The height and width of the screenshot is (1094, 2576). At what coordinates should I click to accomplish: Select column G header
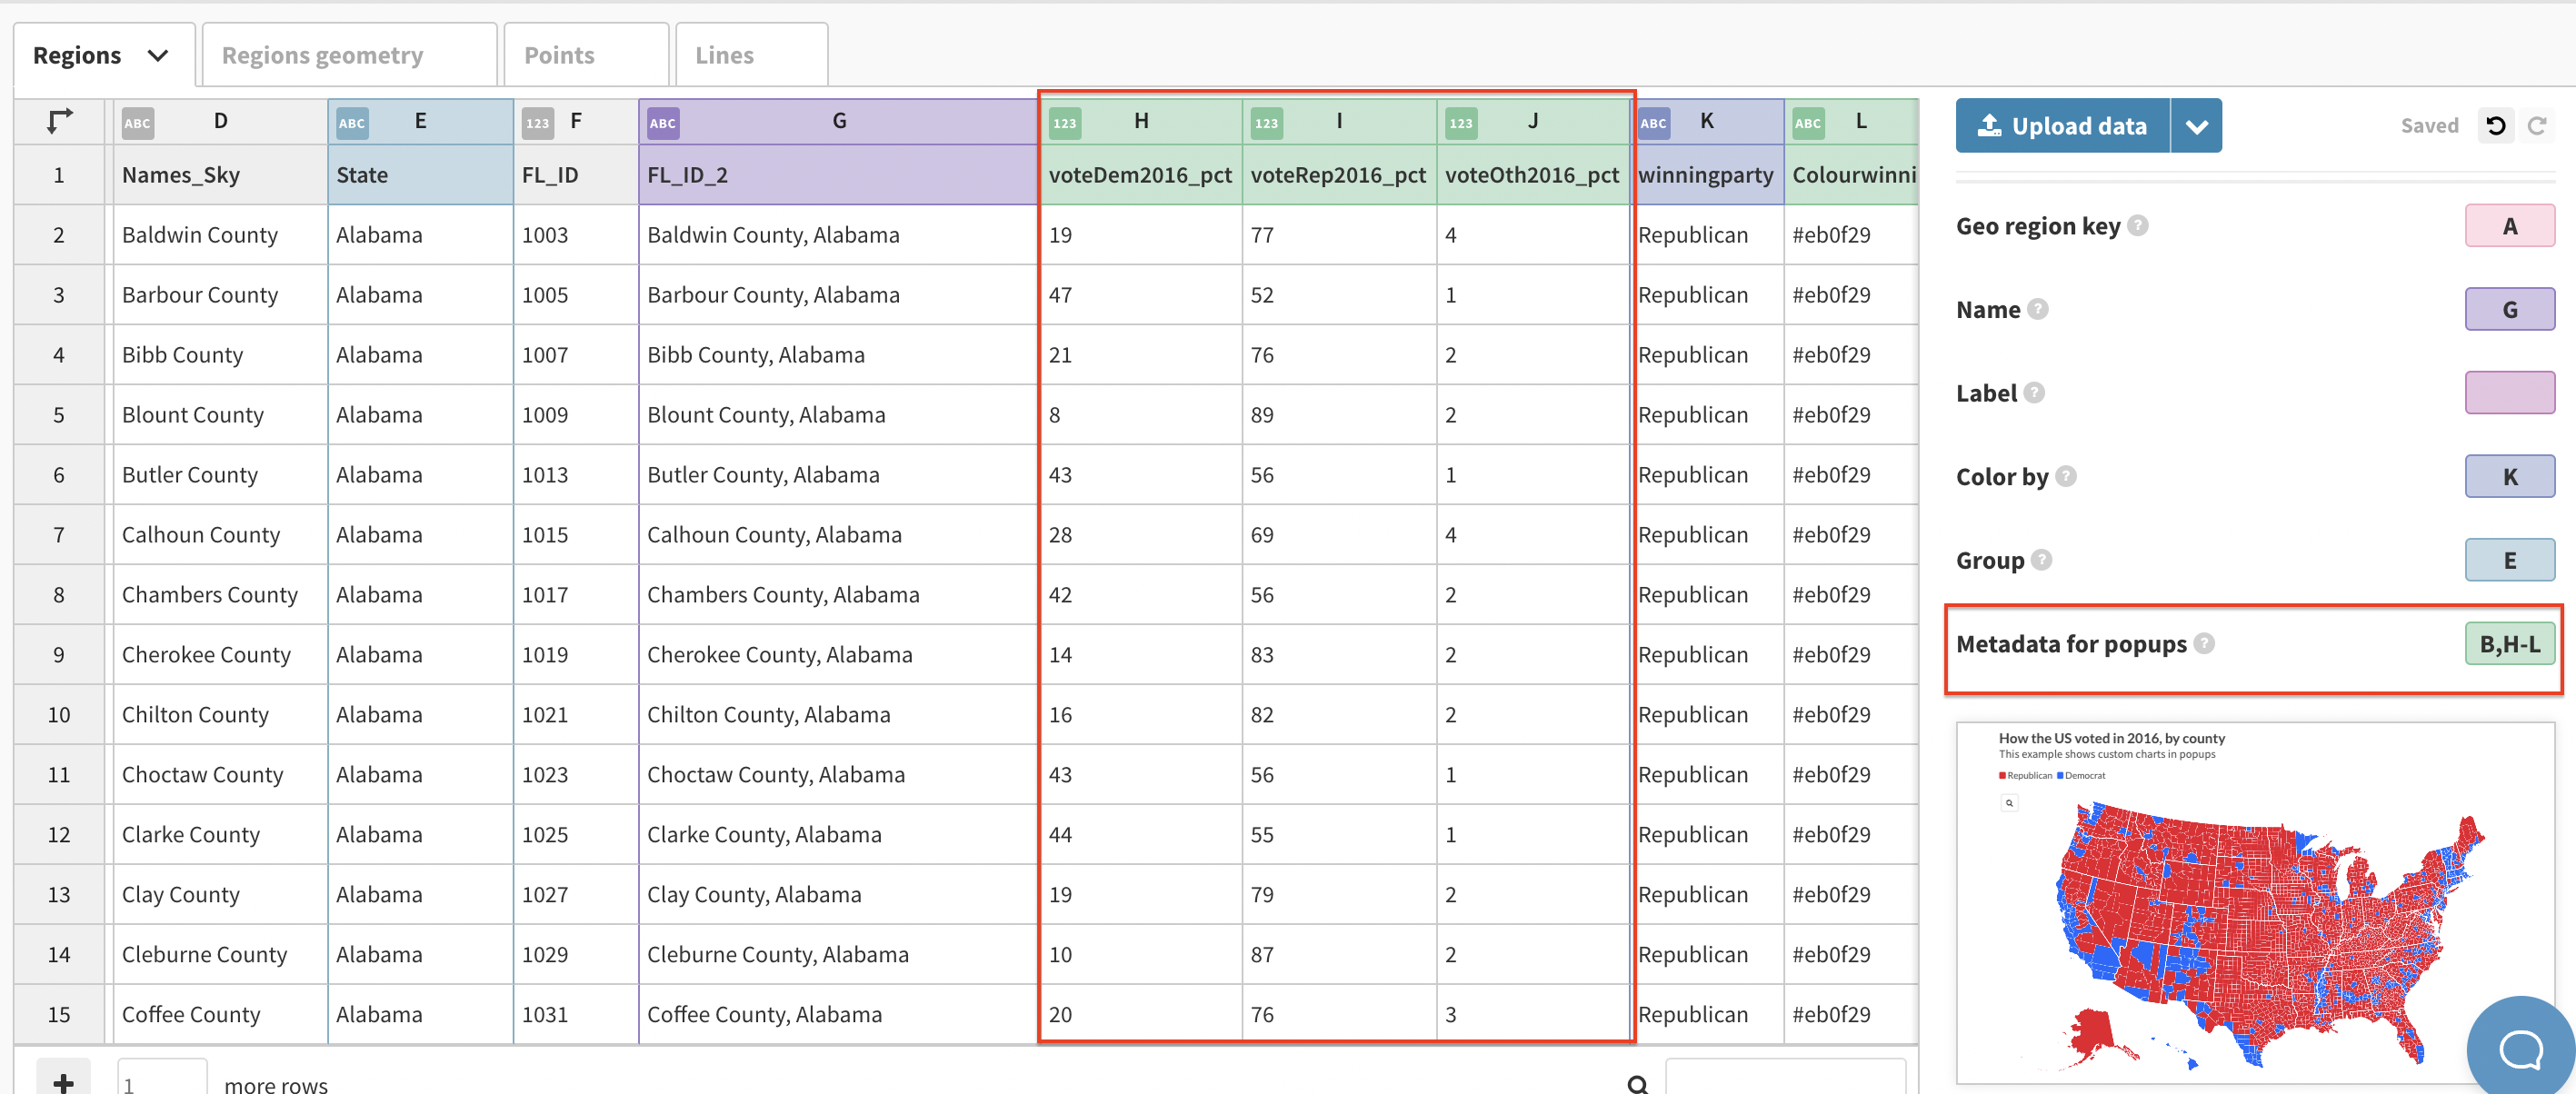[x=839, y=122]
